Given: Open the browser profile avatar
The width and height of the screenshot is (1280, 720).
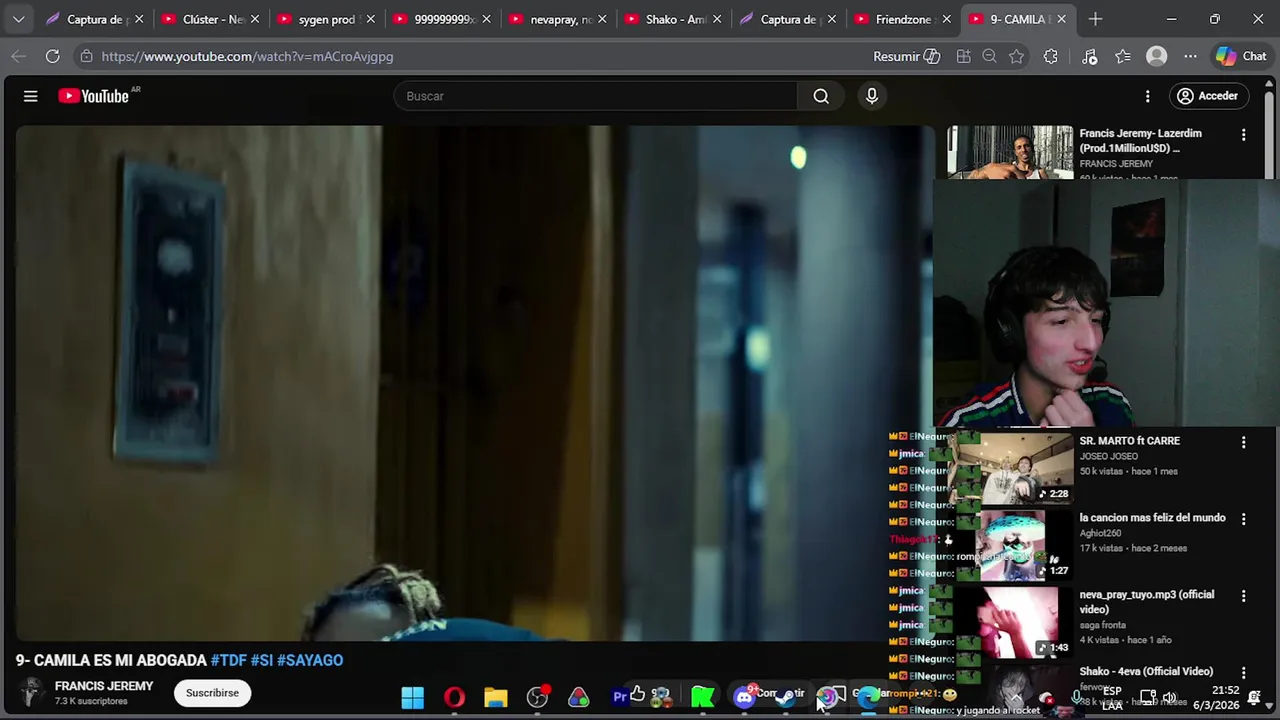Looking at the screenshot, I should [x=1157, y=56].
